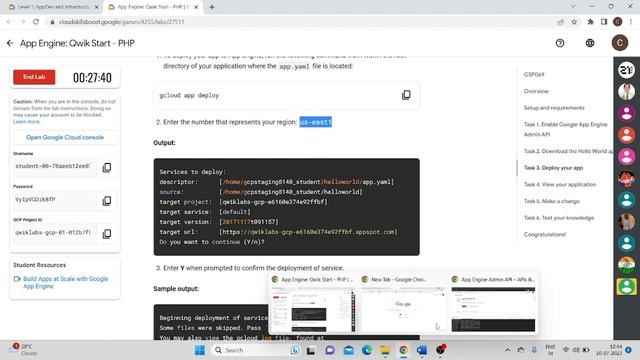Open Microsoft Edge from the taskbar

pyautogui.click(x=367, y=350)
